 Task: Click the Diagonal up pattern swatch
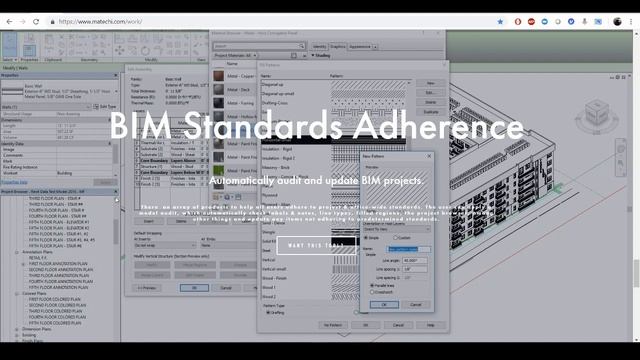[x=369, y=85]
